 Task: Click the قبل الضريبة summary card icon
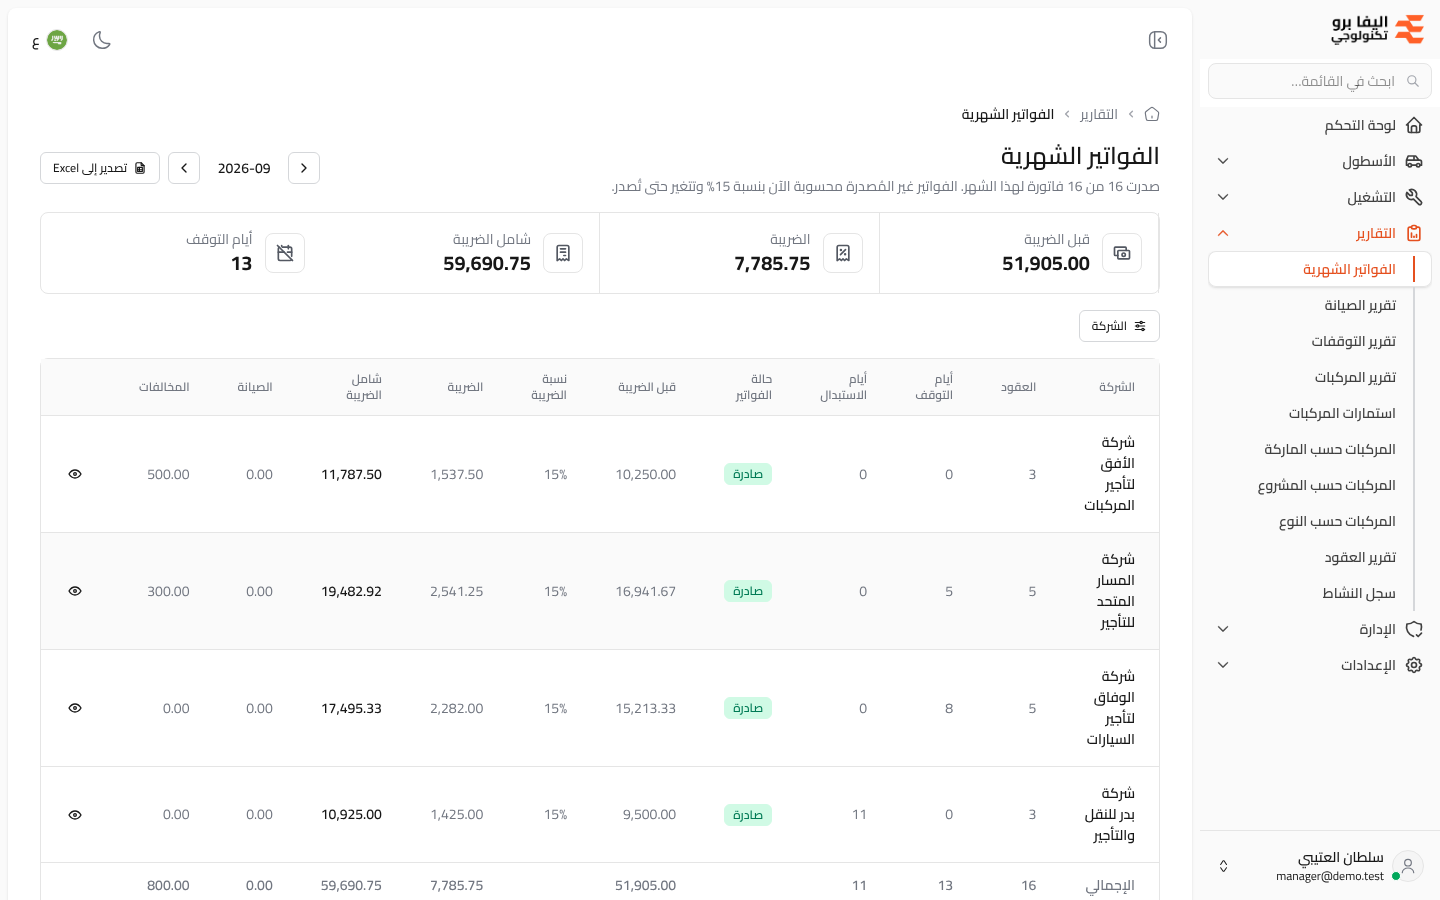tap(1122, 253)
